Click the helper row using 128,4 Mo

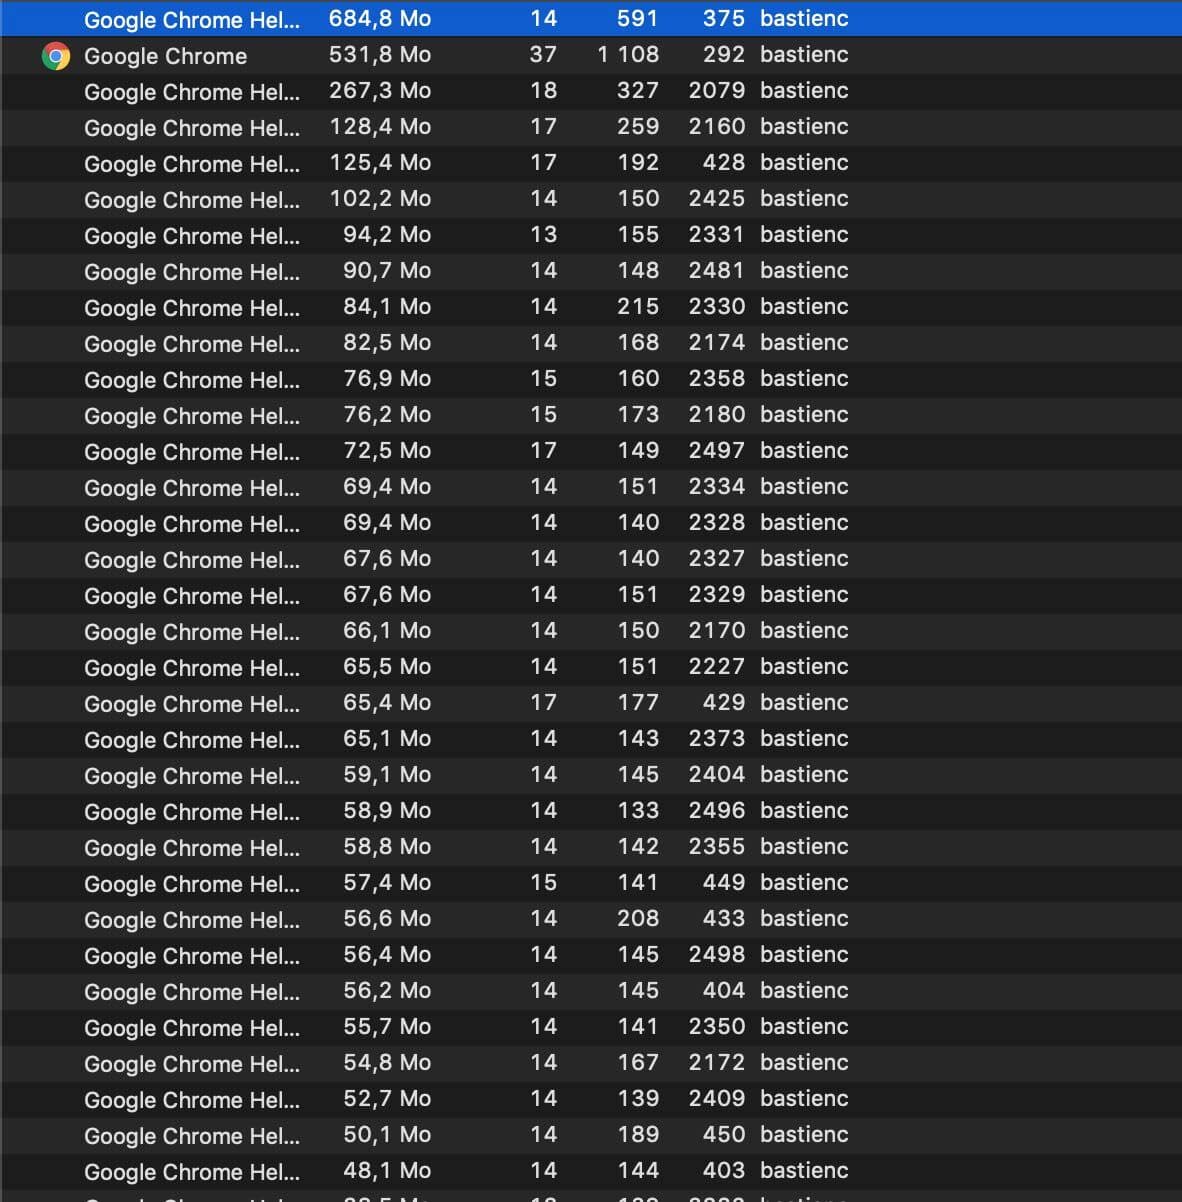tap(191, 128)
